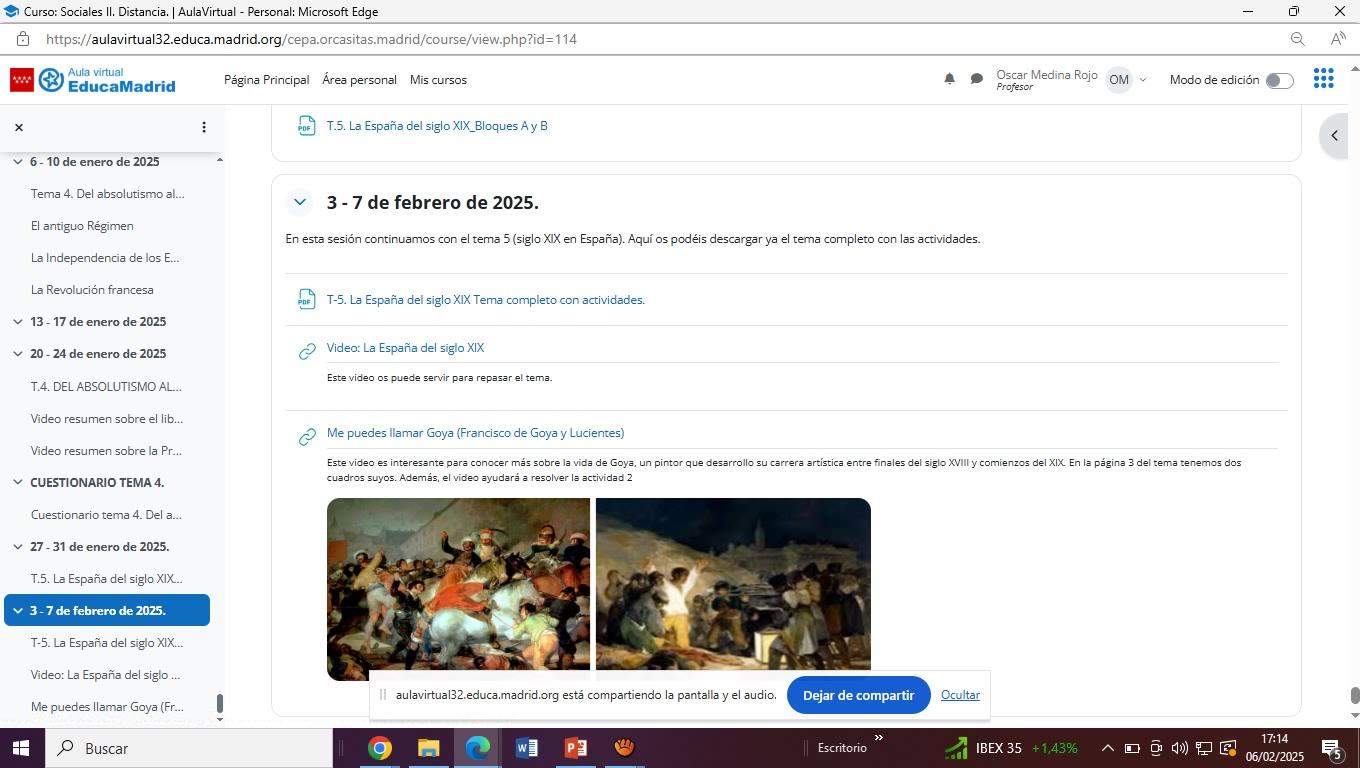Open the IBEX 35 stock widget in the taskbar
1360x768 pixels.
pyautogui.click(x=1011, y=748)
